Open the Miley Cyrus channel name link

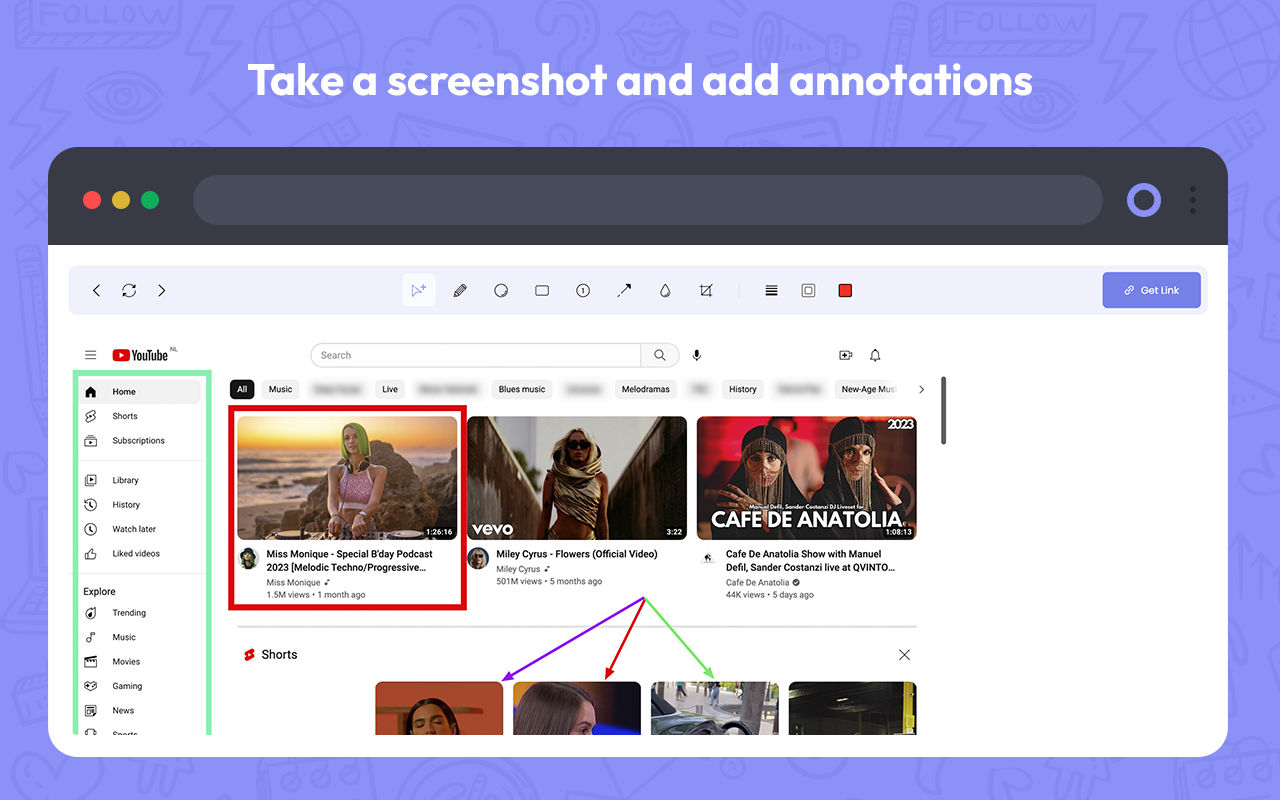coord(518,569)
